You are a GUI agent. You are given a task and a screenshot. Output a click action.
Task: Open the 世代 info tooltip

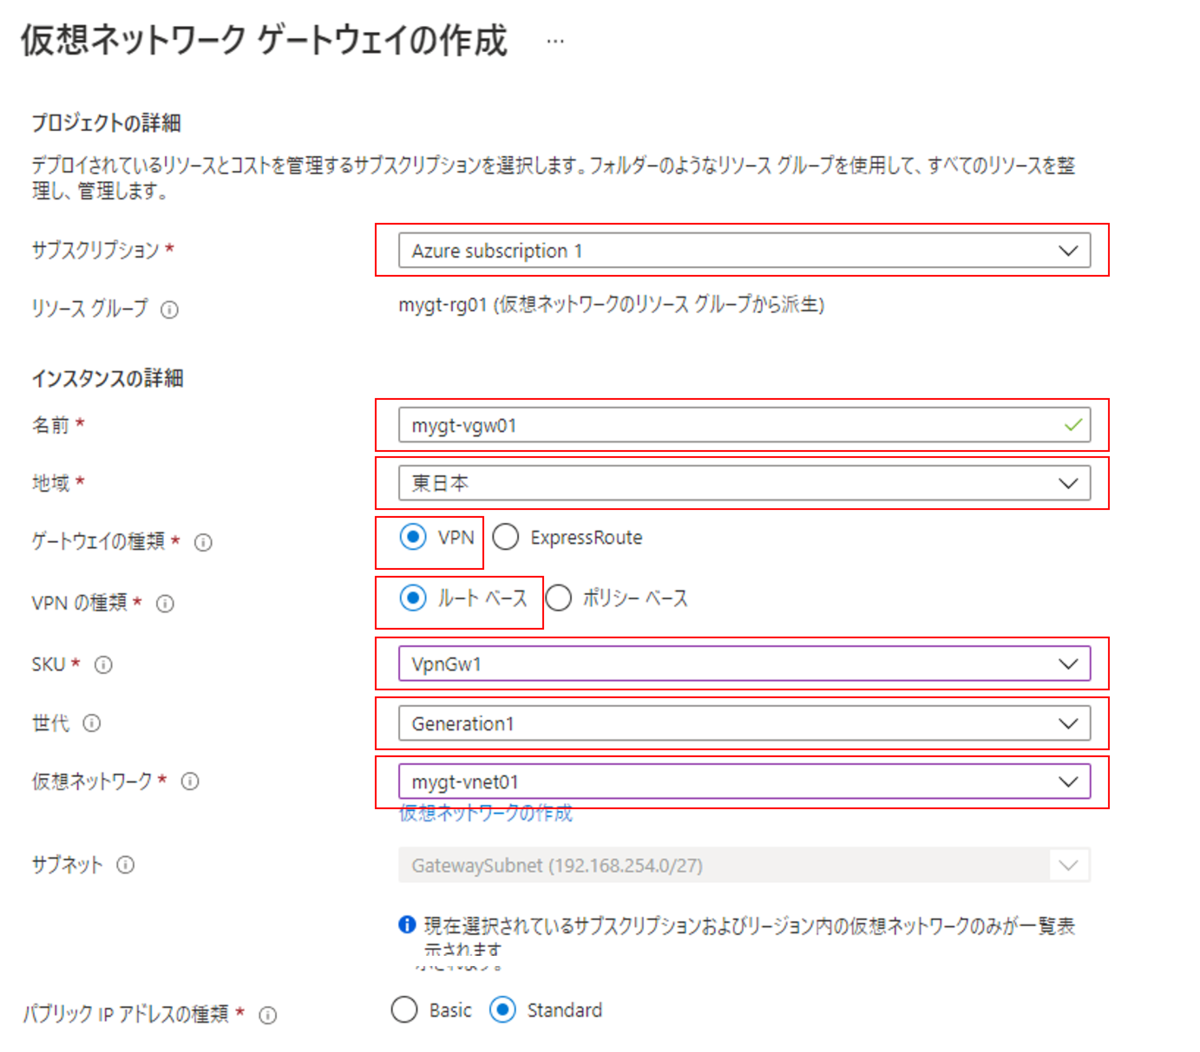tap(92, 723)
